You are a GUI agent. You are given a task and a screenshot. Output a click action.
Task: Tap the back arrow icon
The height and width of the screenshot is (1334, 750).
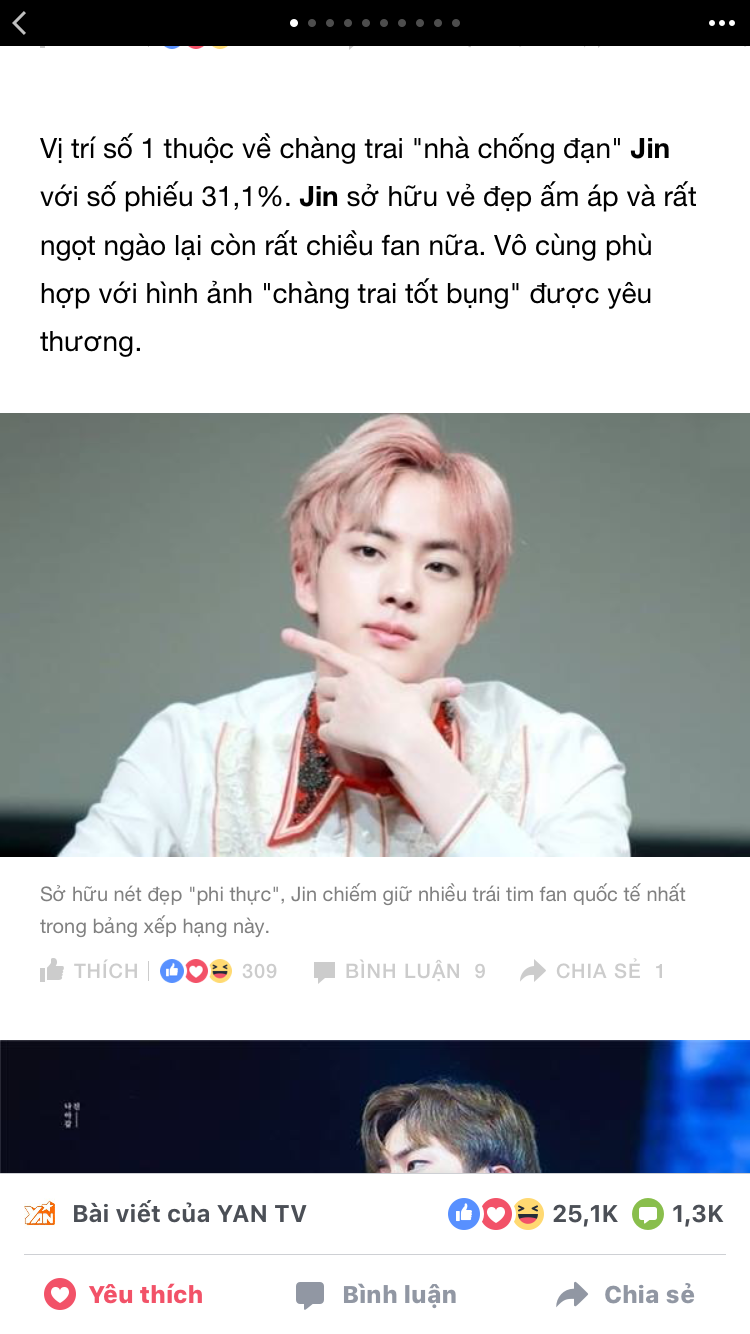pos(20,22)
